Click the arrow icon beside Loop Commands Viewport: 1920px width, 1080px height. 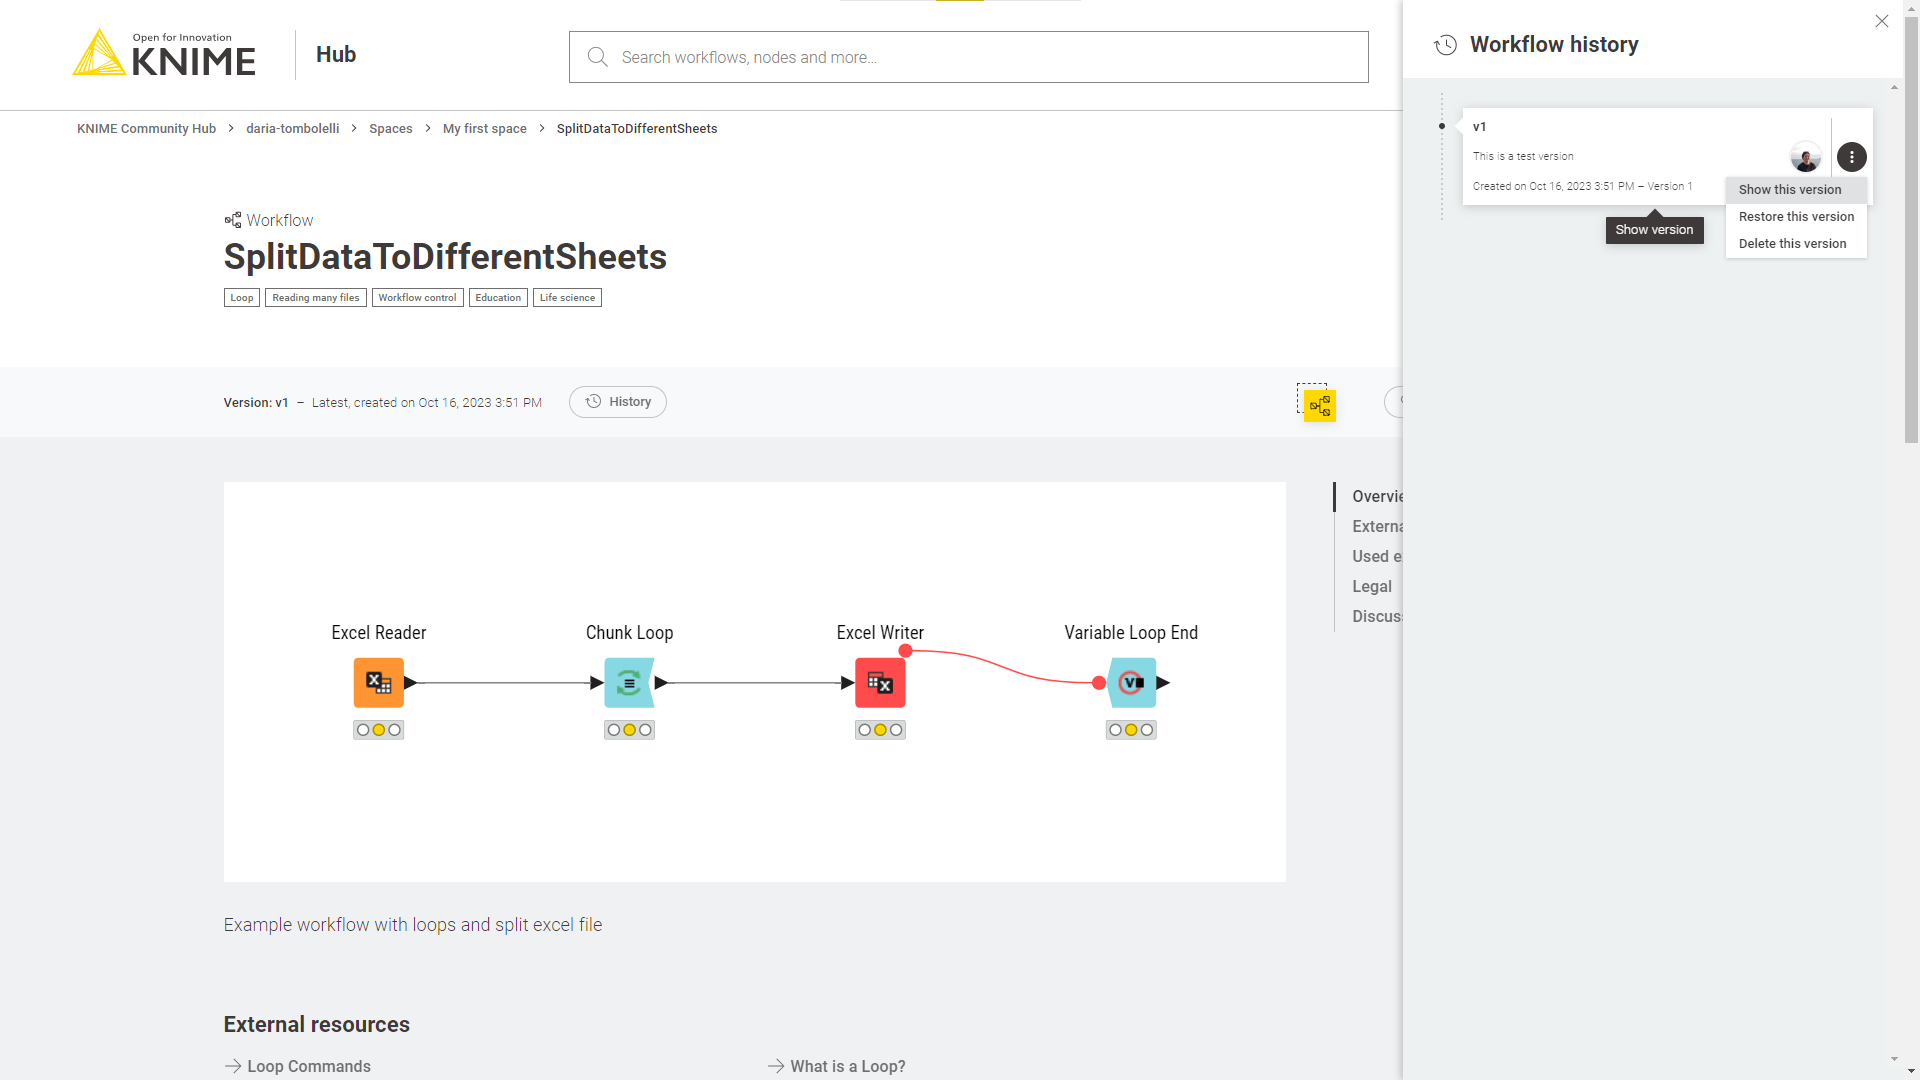[x=233, y=1066]
